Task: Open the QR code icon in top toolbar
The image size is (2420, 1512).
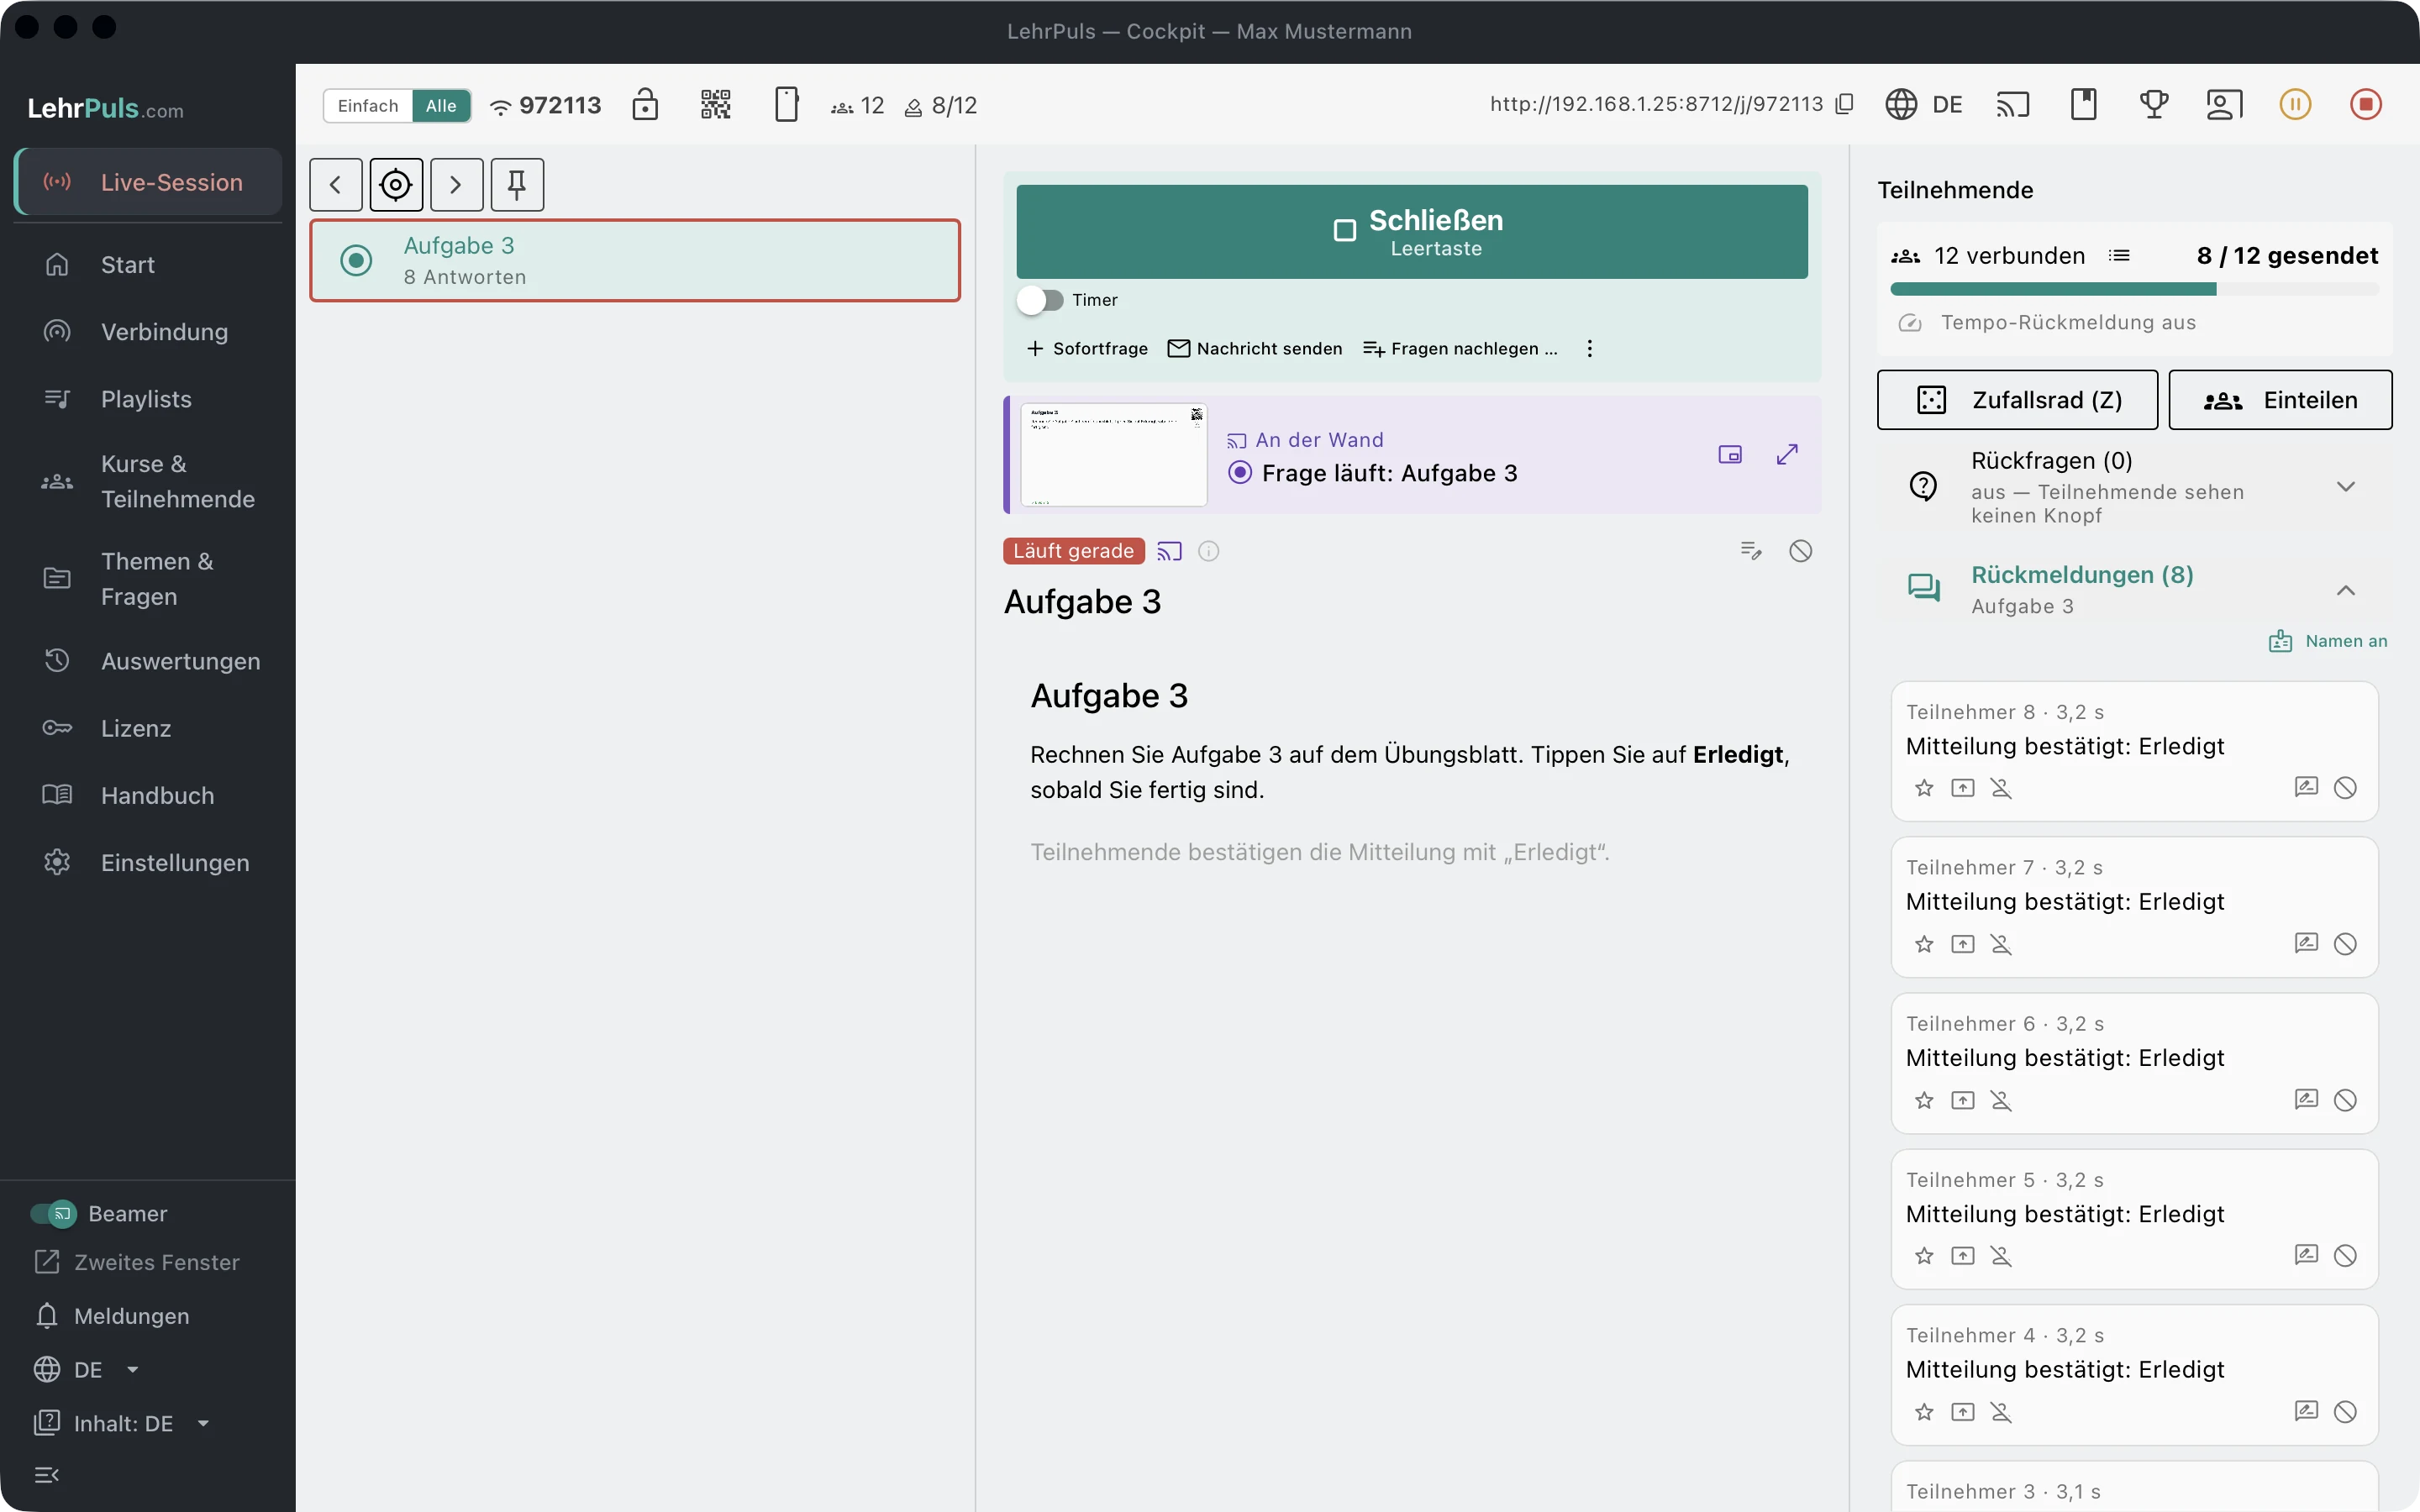Action: click(715, 104)
